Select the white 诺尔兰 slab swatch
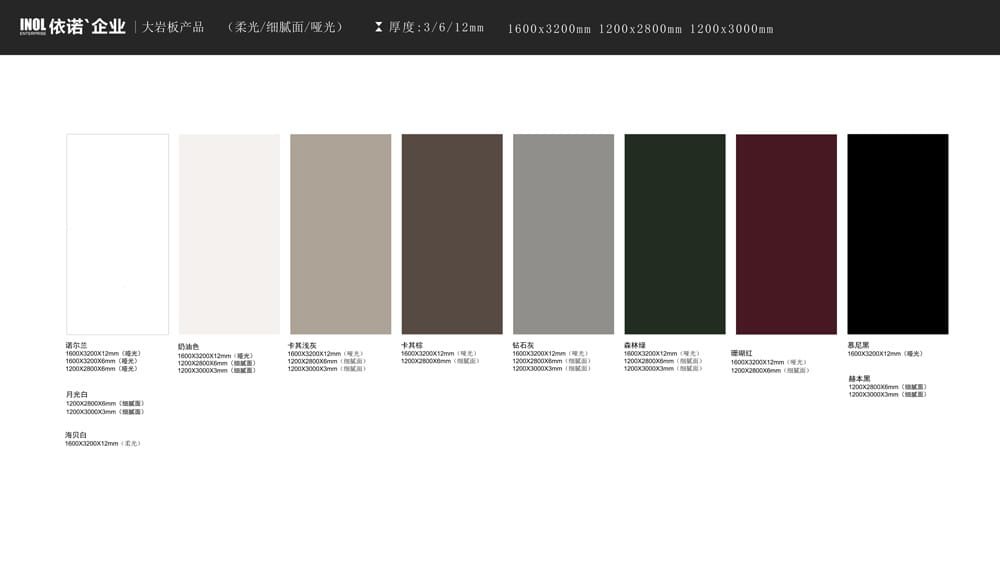The height and width of the screenshot is (563, 1000). pyautogui.click(x=117, y=234)
